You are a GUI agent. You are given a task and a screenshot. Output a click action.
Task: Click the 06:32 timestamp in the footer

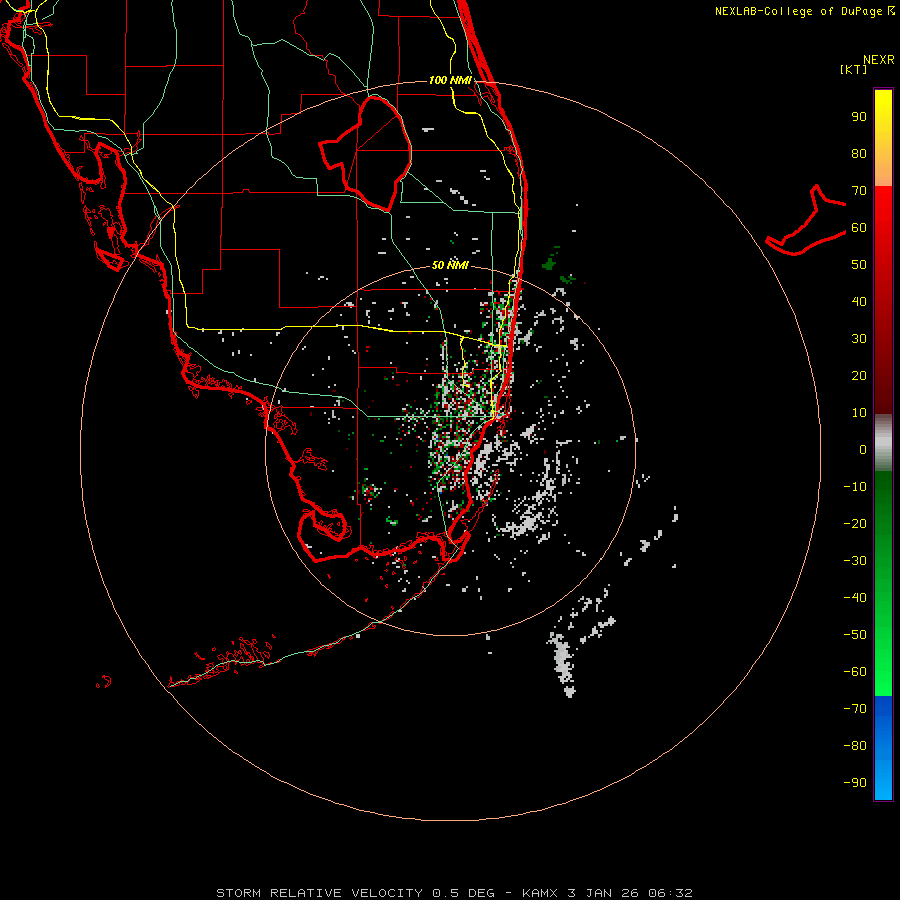click(670, 893)
